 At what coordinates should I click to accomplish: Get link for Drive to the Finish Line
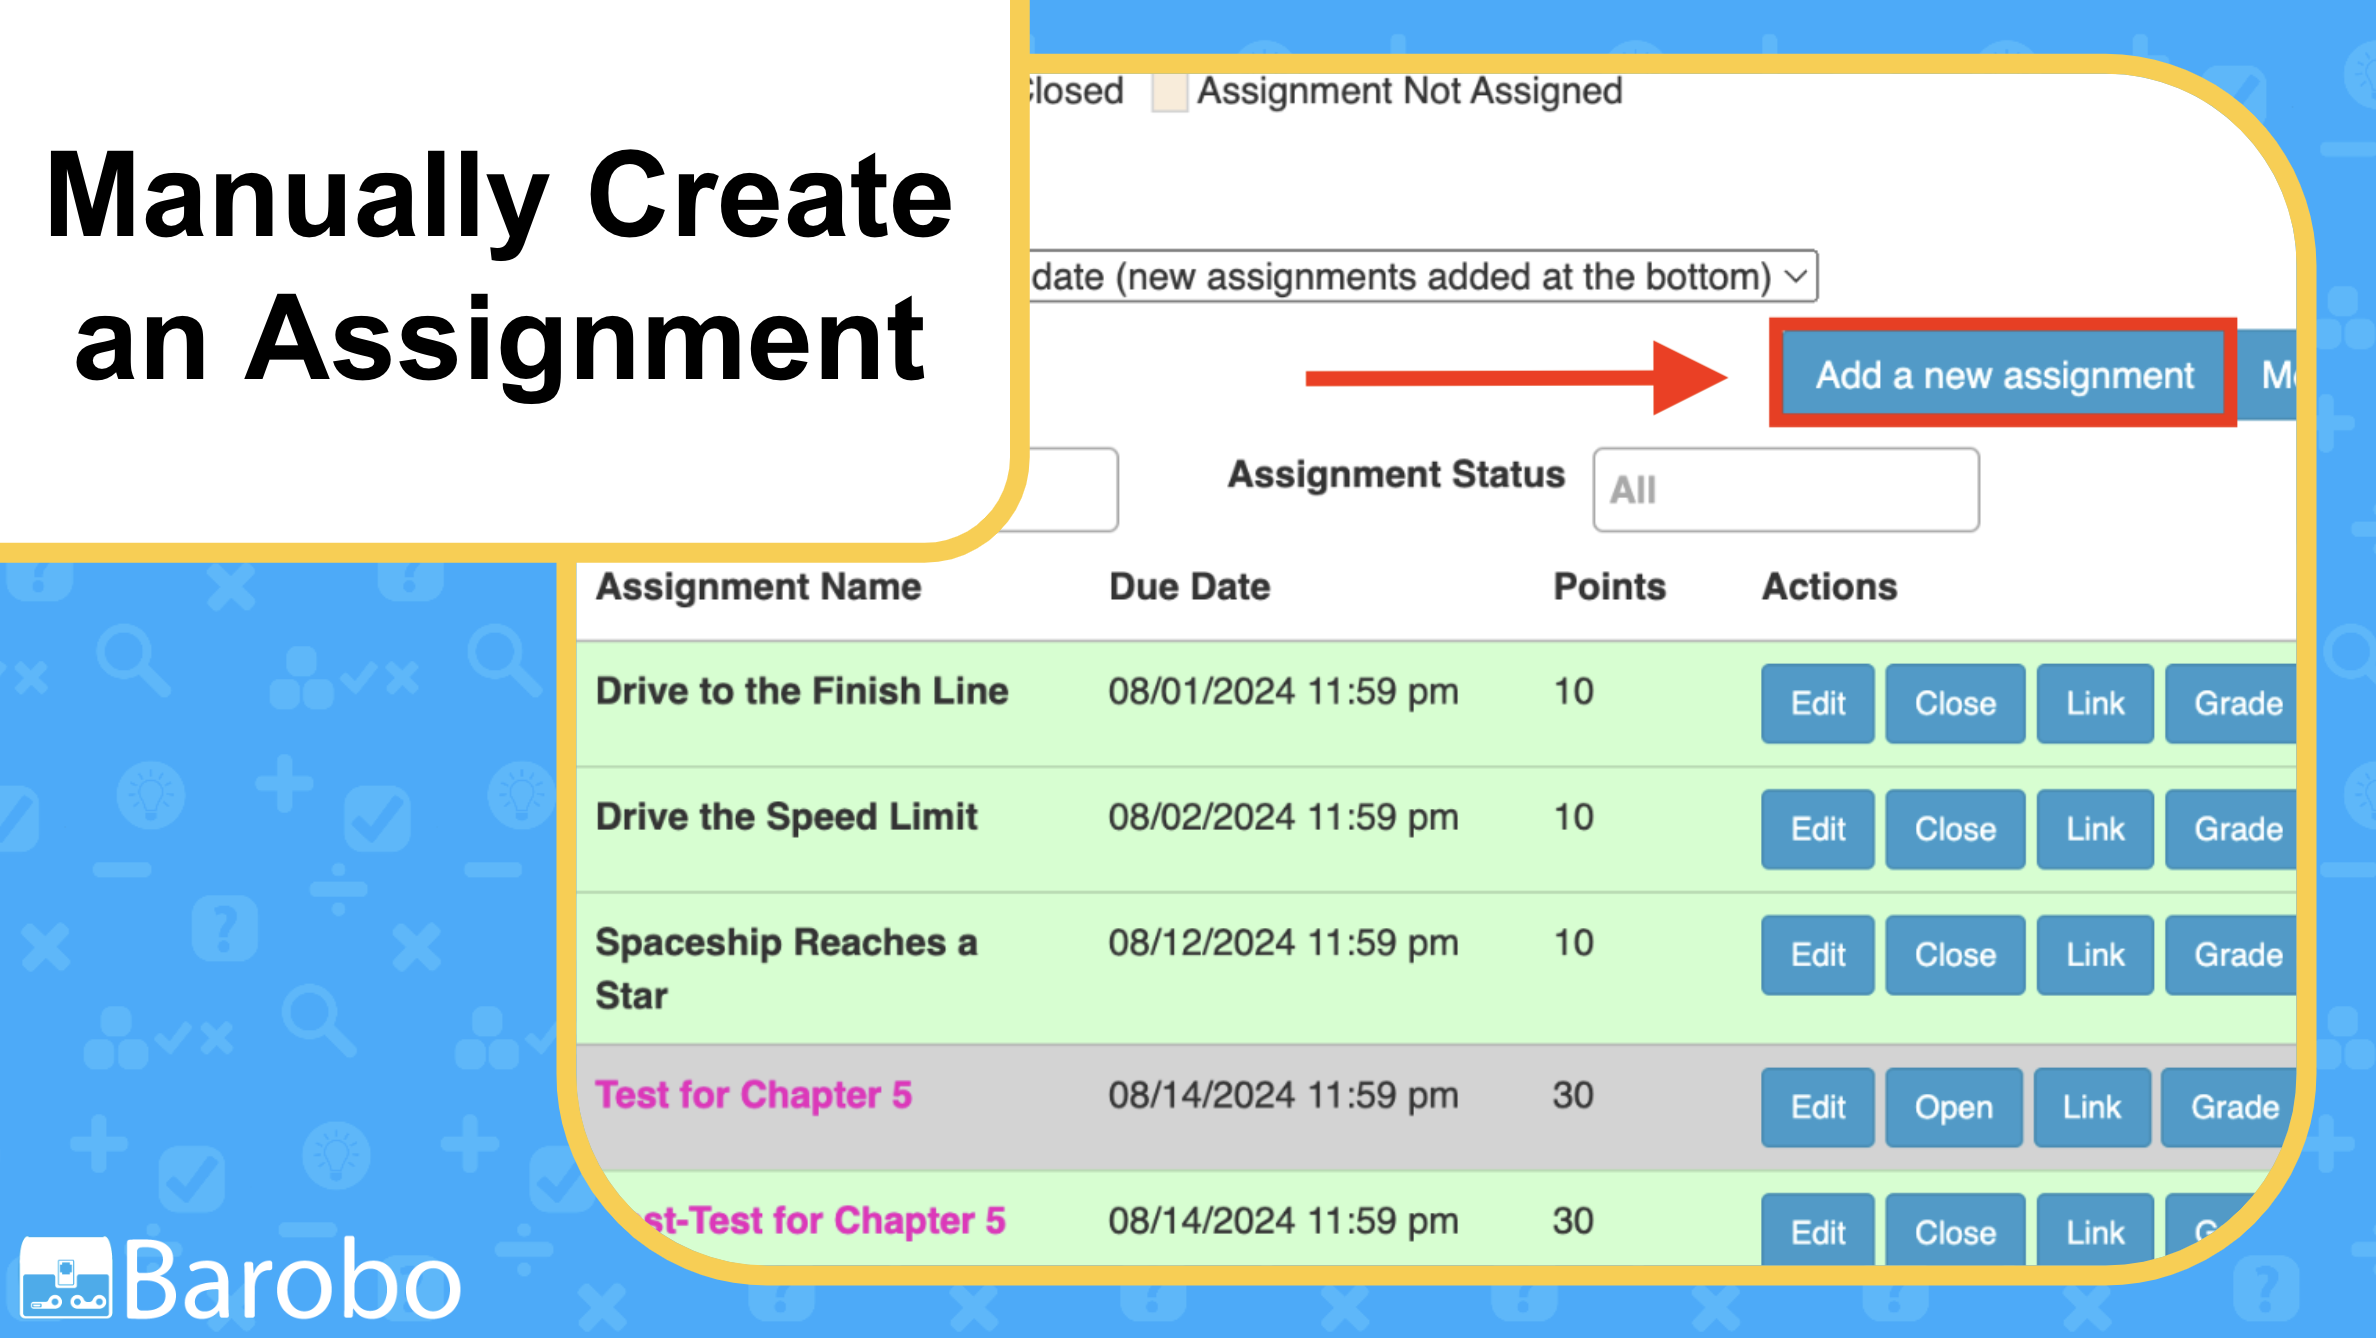pyautogui.click(x=2094, y=703)
